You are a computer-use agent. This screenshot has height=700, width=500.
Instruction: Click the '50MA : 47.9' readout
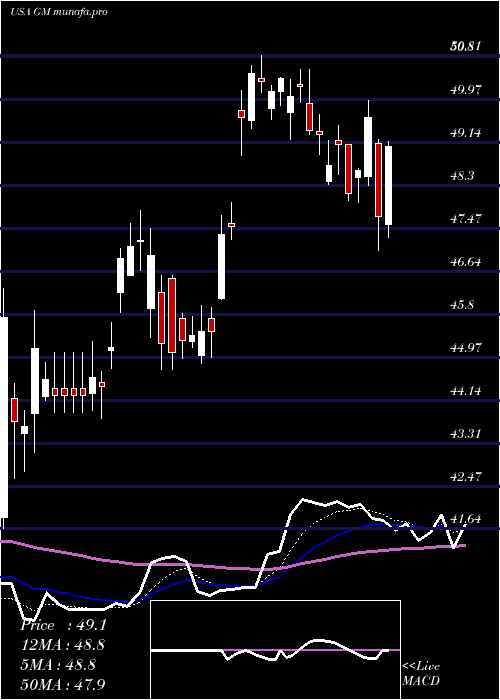[x=63, y=684]
